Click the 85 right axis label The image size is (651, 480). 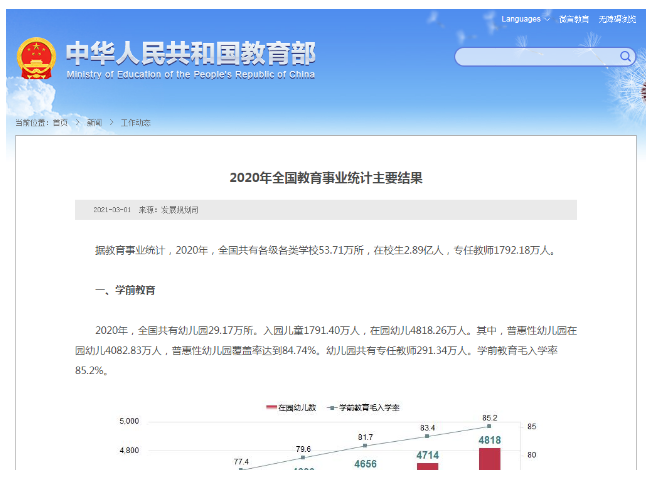click(x=531, y=426)
